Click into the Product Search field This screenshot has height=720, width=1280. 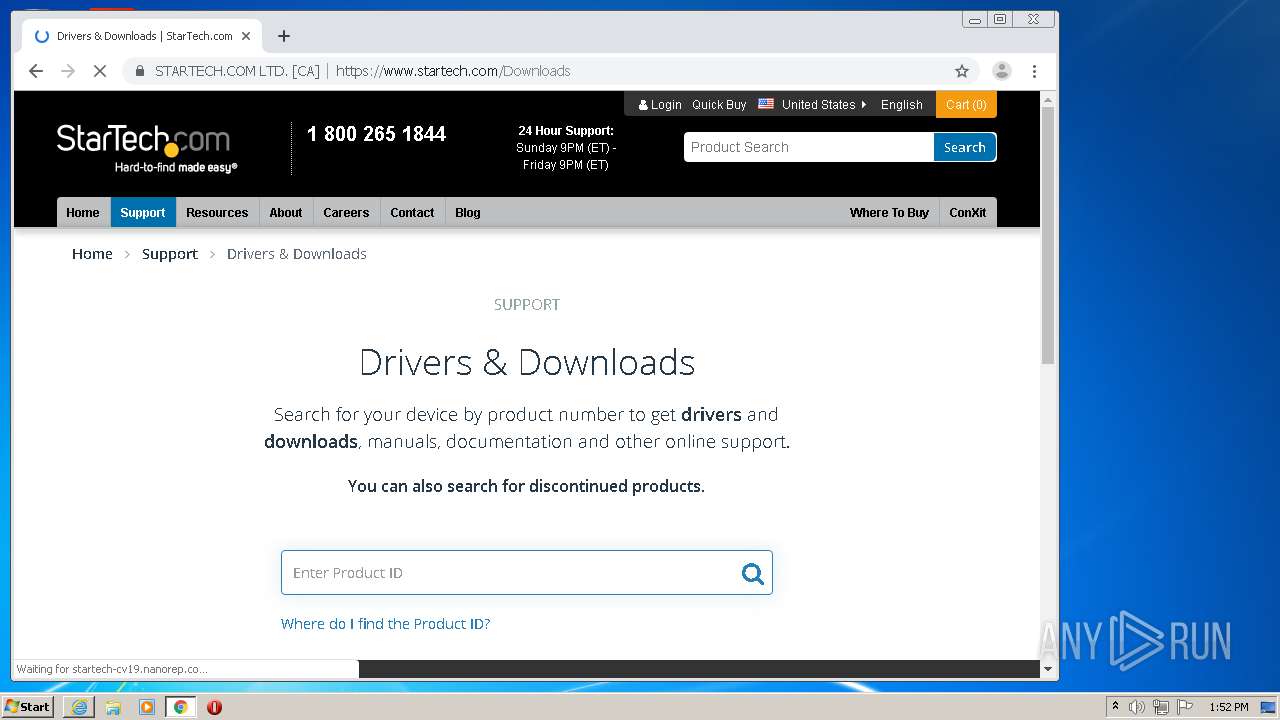pos(808,147)
